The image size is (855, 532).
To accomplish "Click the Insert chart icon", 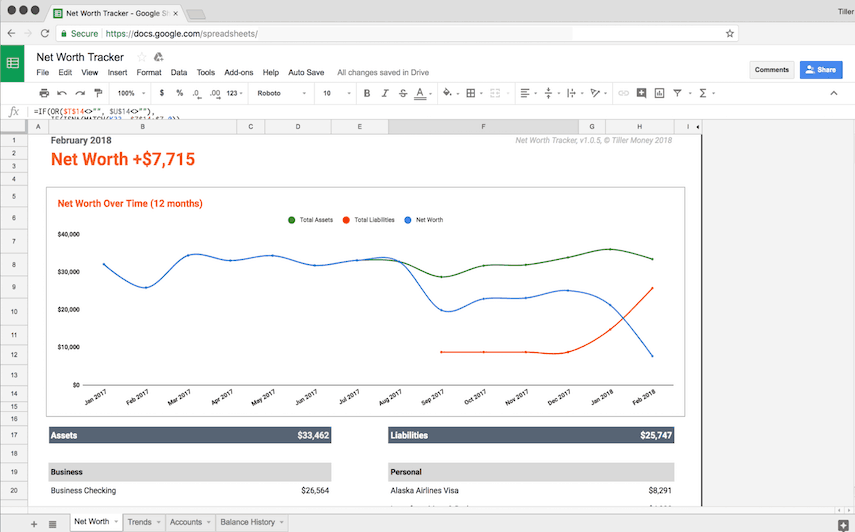I will pos(659,93).
